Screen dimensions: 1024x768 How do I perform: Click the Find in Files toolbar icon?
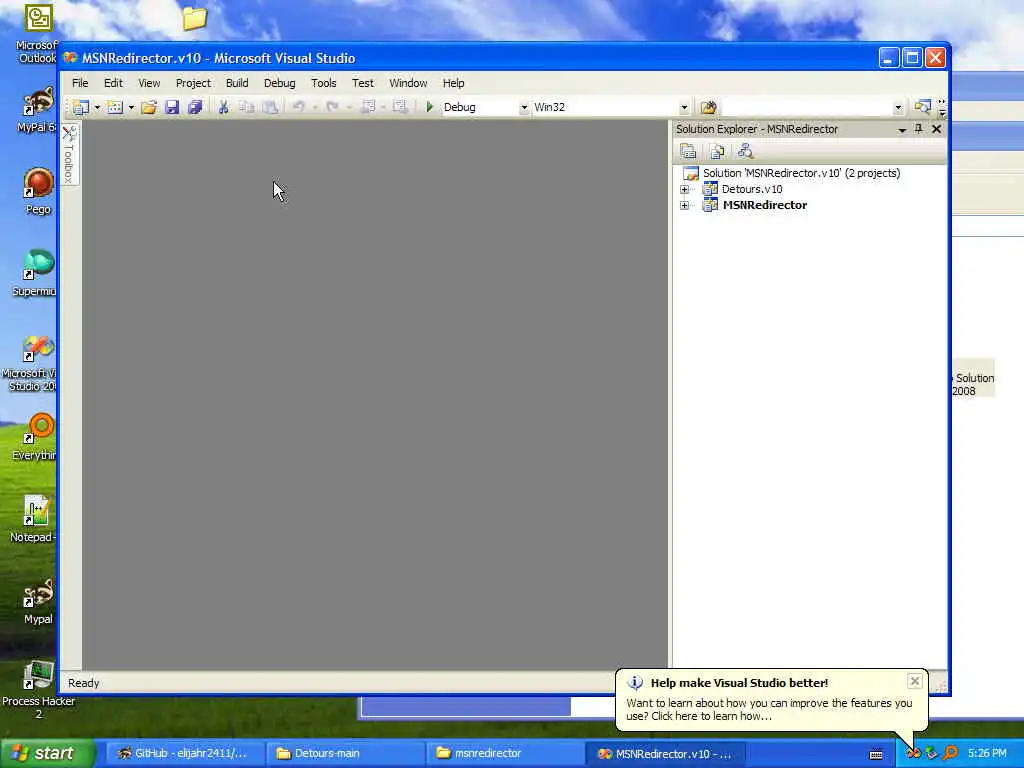709,107
